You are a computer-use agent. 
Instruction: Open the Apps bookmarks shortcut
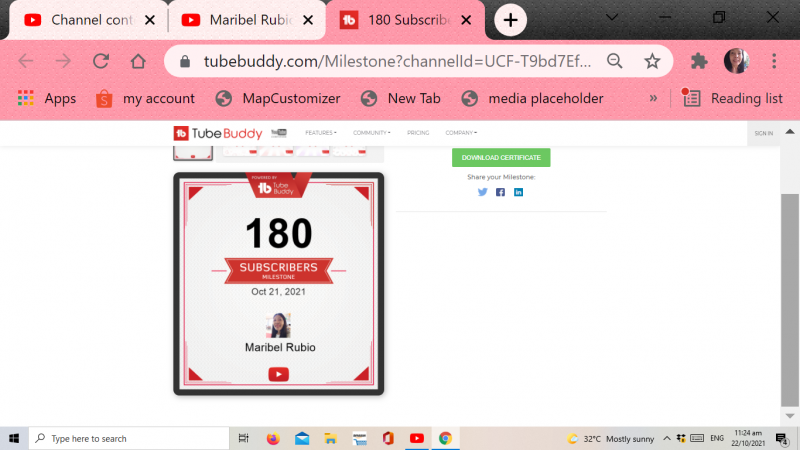click(47, 98)
